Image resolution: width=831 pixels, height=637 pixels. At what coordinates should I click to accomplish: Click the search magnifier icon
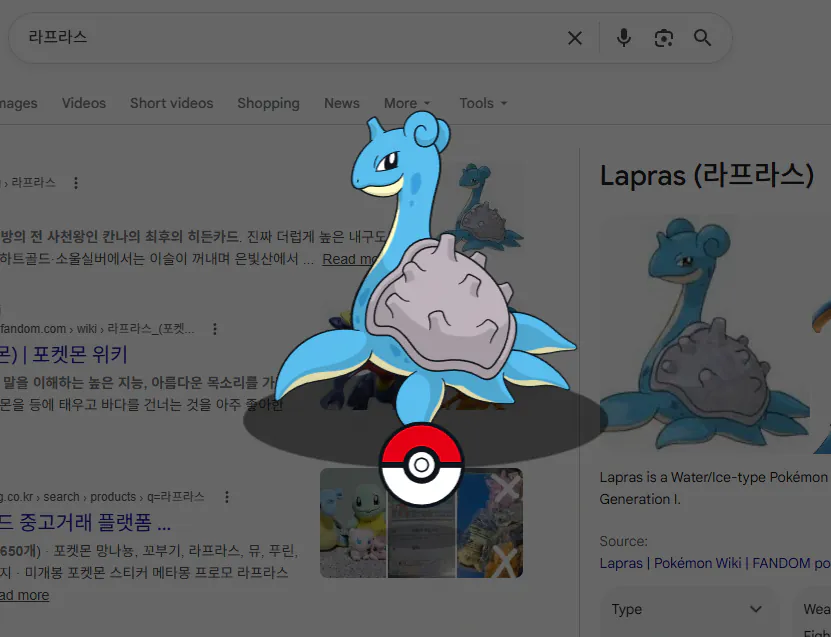click(702, 37)
